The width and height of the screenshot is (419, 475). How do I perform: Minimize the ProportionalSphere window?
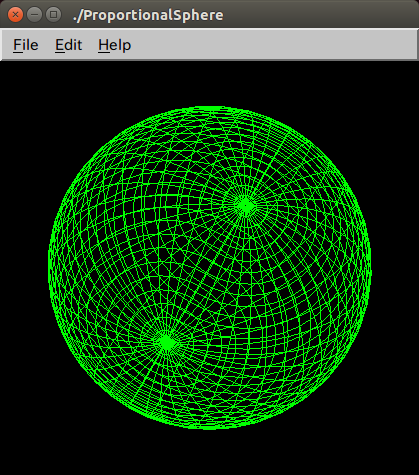[x=34, y=15]
